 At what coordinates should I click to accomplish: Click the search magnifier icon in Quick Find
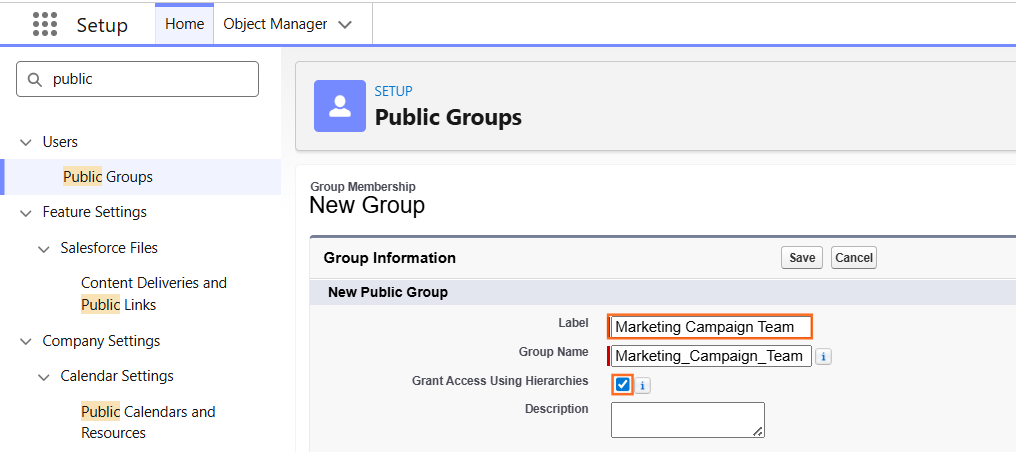[x=35, y=79]
